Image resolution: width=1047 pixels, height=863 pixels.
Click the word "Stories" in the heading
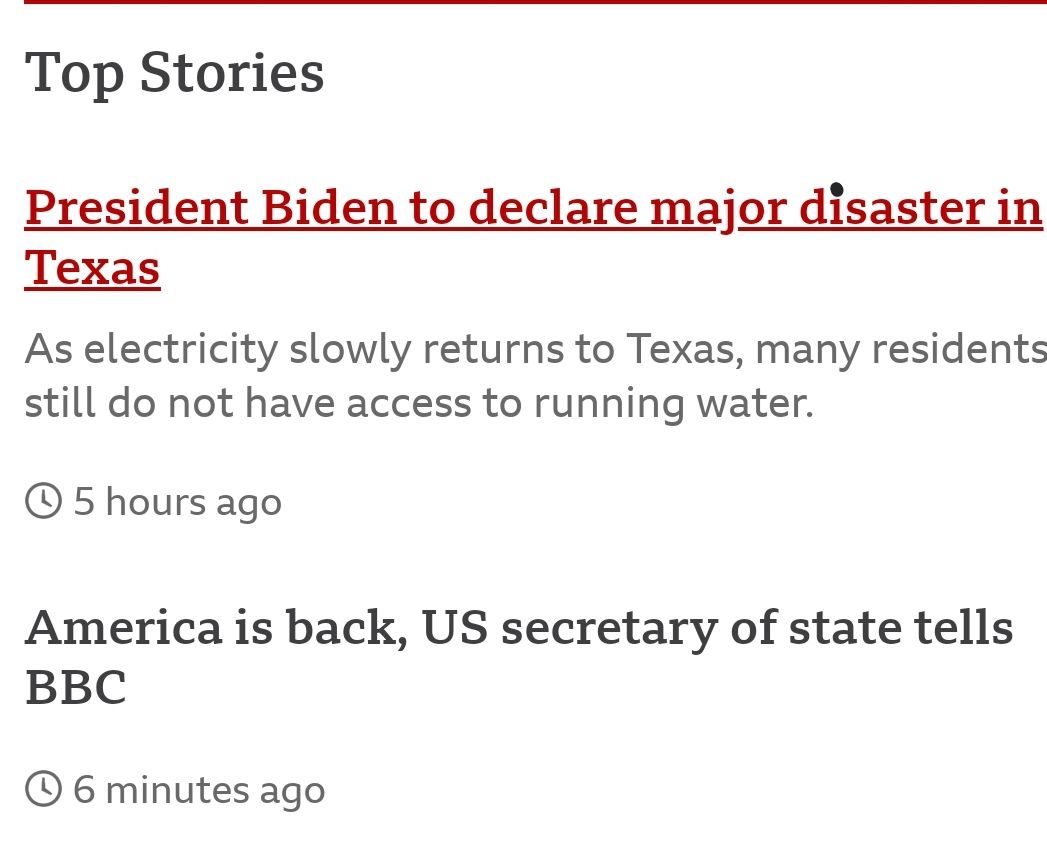coord(232,72)
